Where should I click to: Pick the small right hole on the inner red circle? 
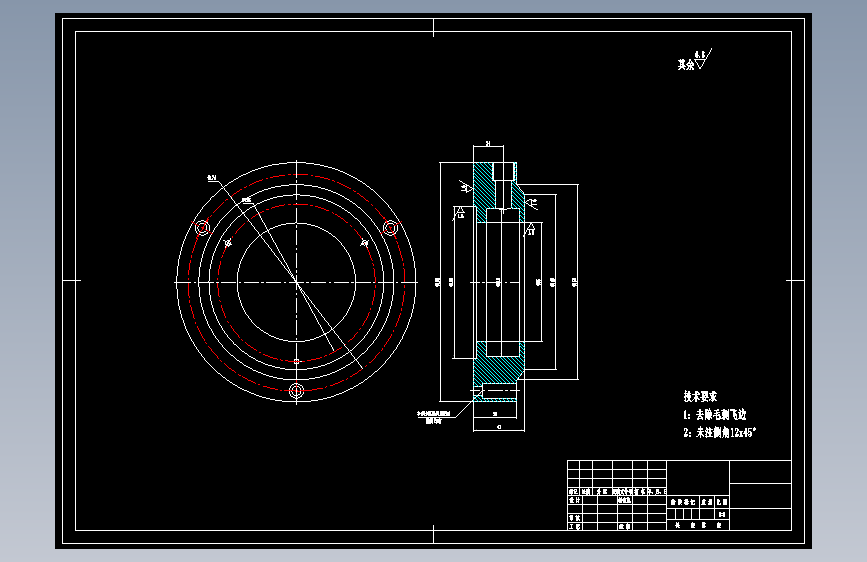[364, 243]
